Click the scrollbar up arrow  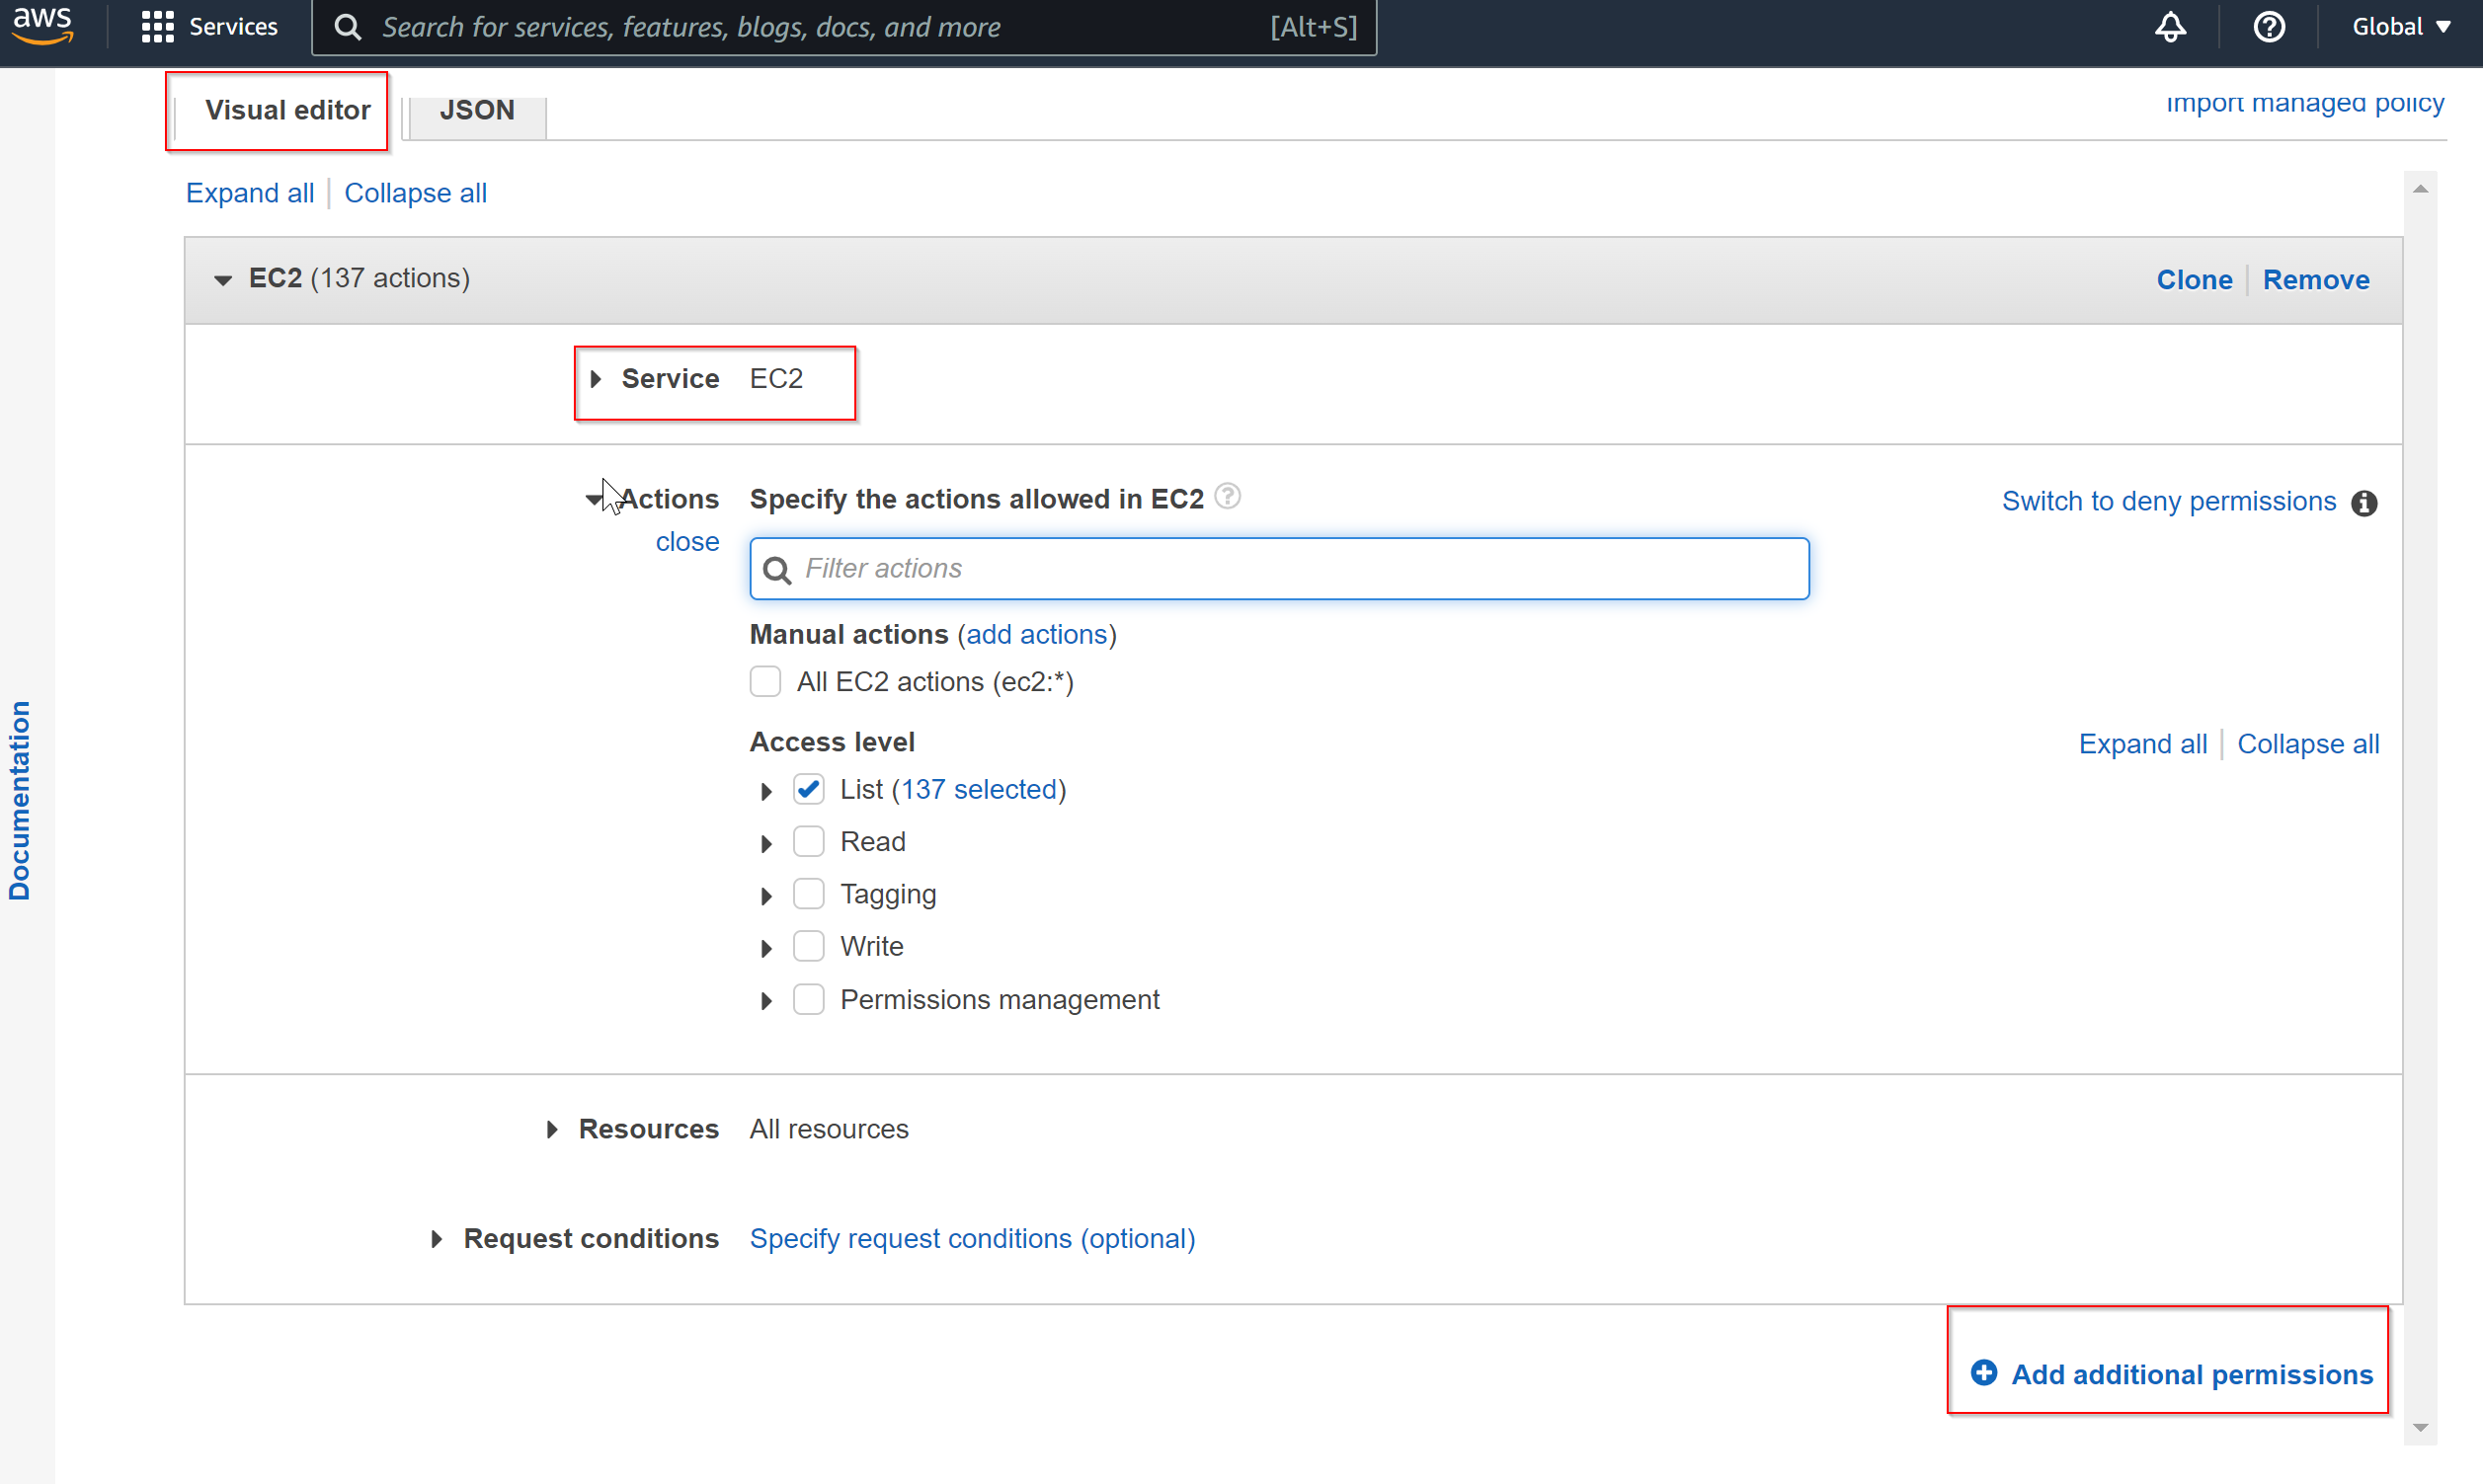2419,188
